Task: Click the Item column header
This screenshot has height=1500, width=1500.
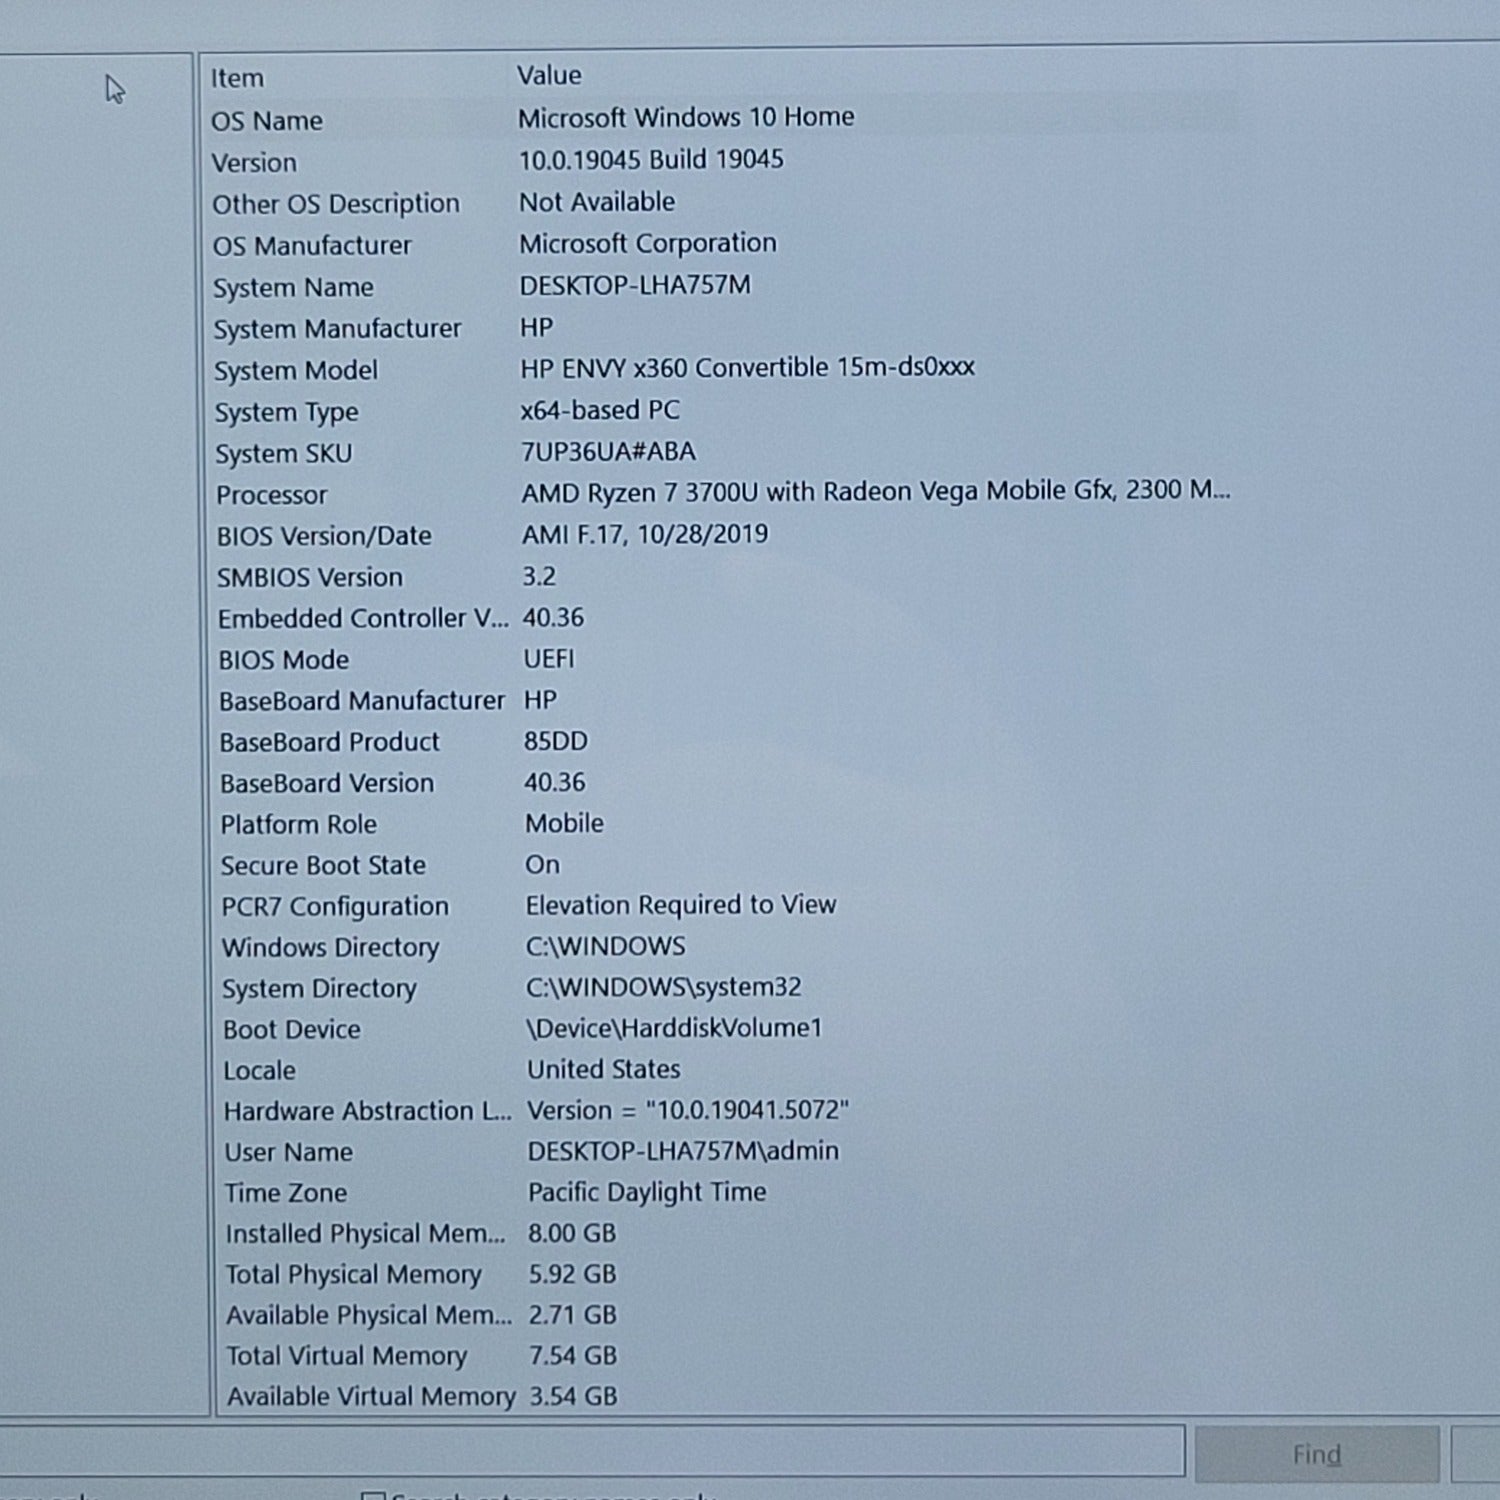Action: coord(237,78)
